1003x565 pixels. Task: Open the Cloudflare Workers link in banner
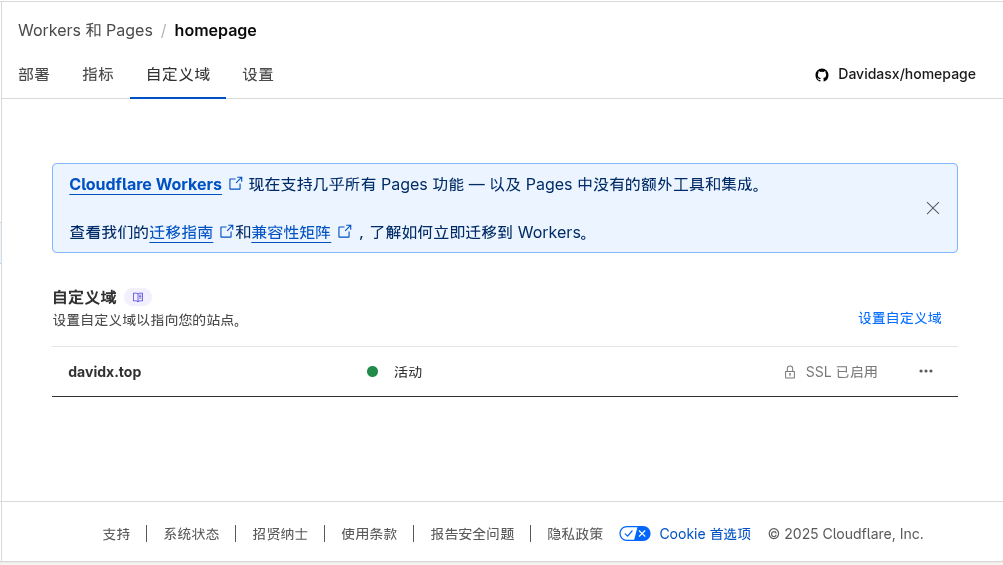[146, 185]
